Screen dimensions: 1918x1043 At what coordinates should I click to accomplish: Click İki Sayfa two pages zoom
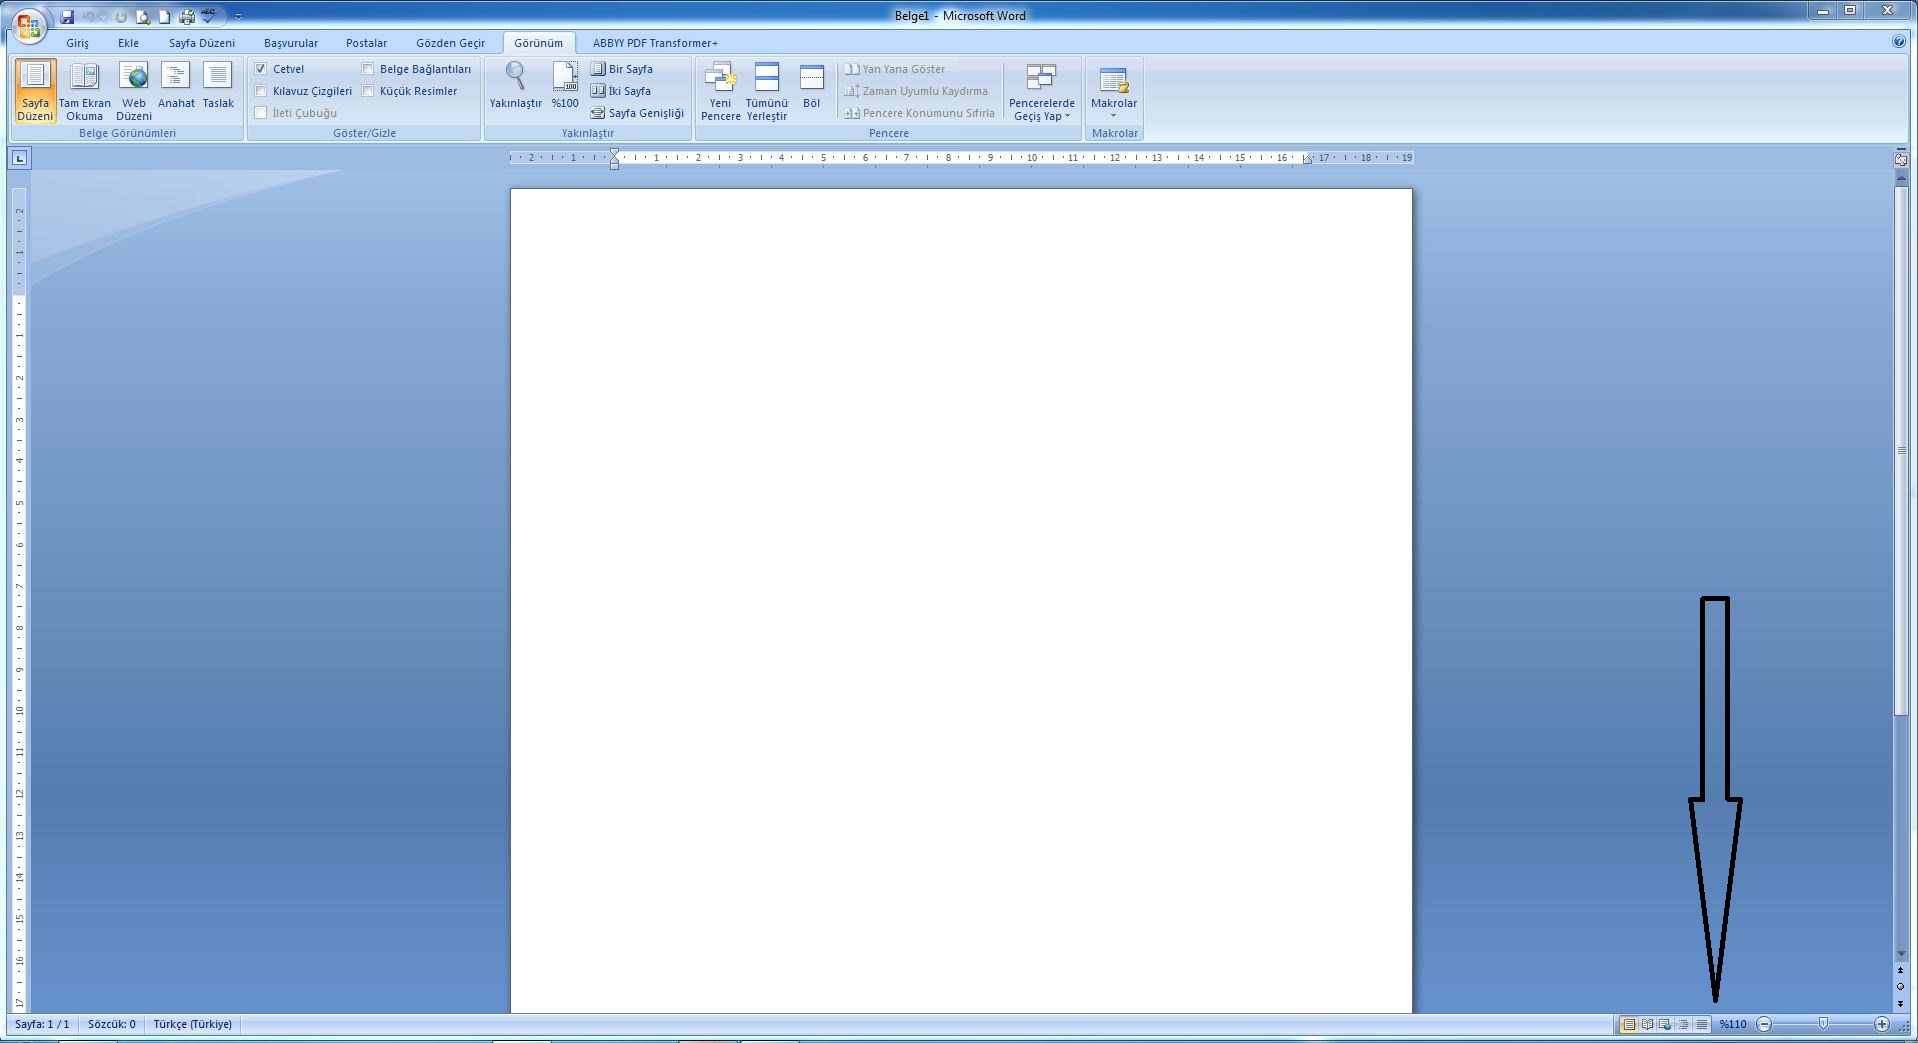click(621, 91)
